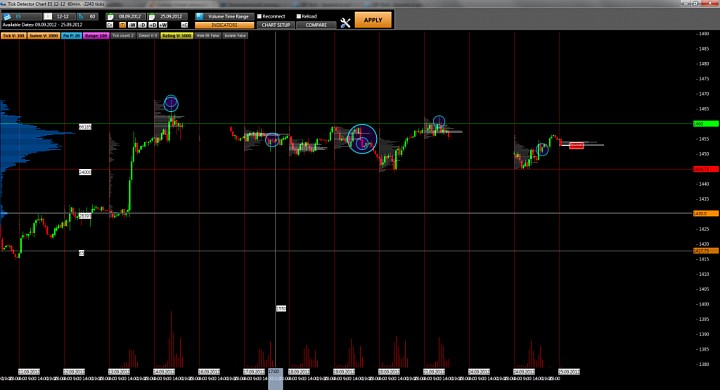Open the wrench and screwdriver settings
The height and width of the screenshot is (390, 720).
345,23
